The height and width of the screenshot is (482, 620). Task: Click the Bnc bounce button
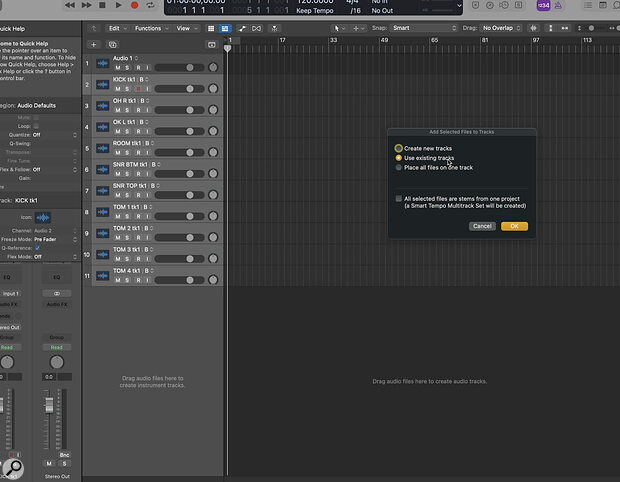pos(64,455)
